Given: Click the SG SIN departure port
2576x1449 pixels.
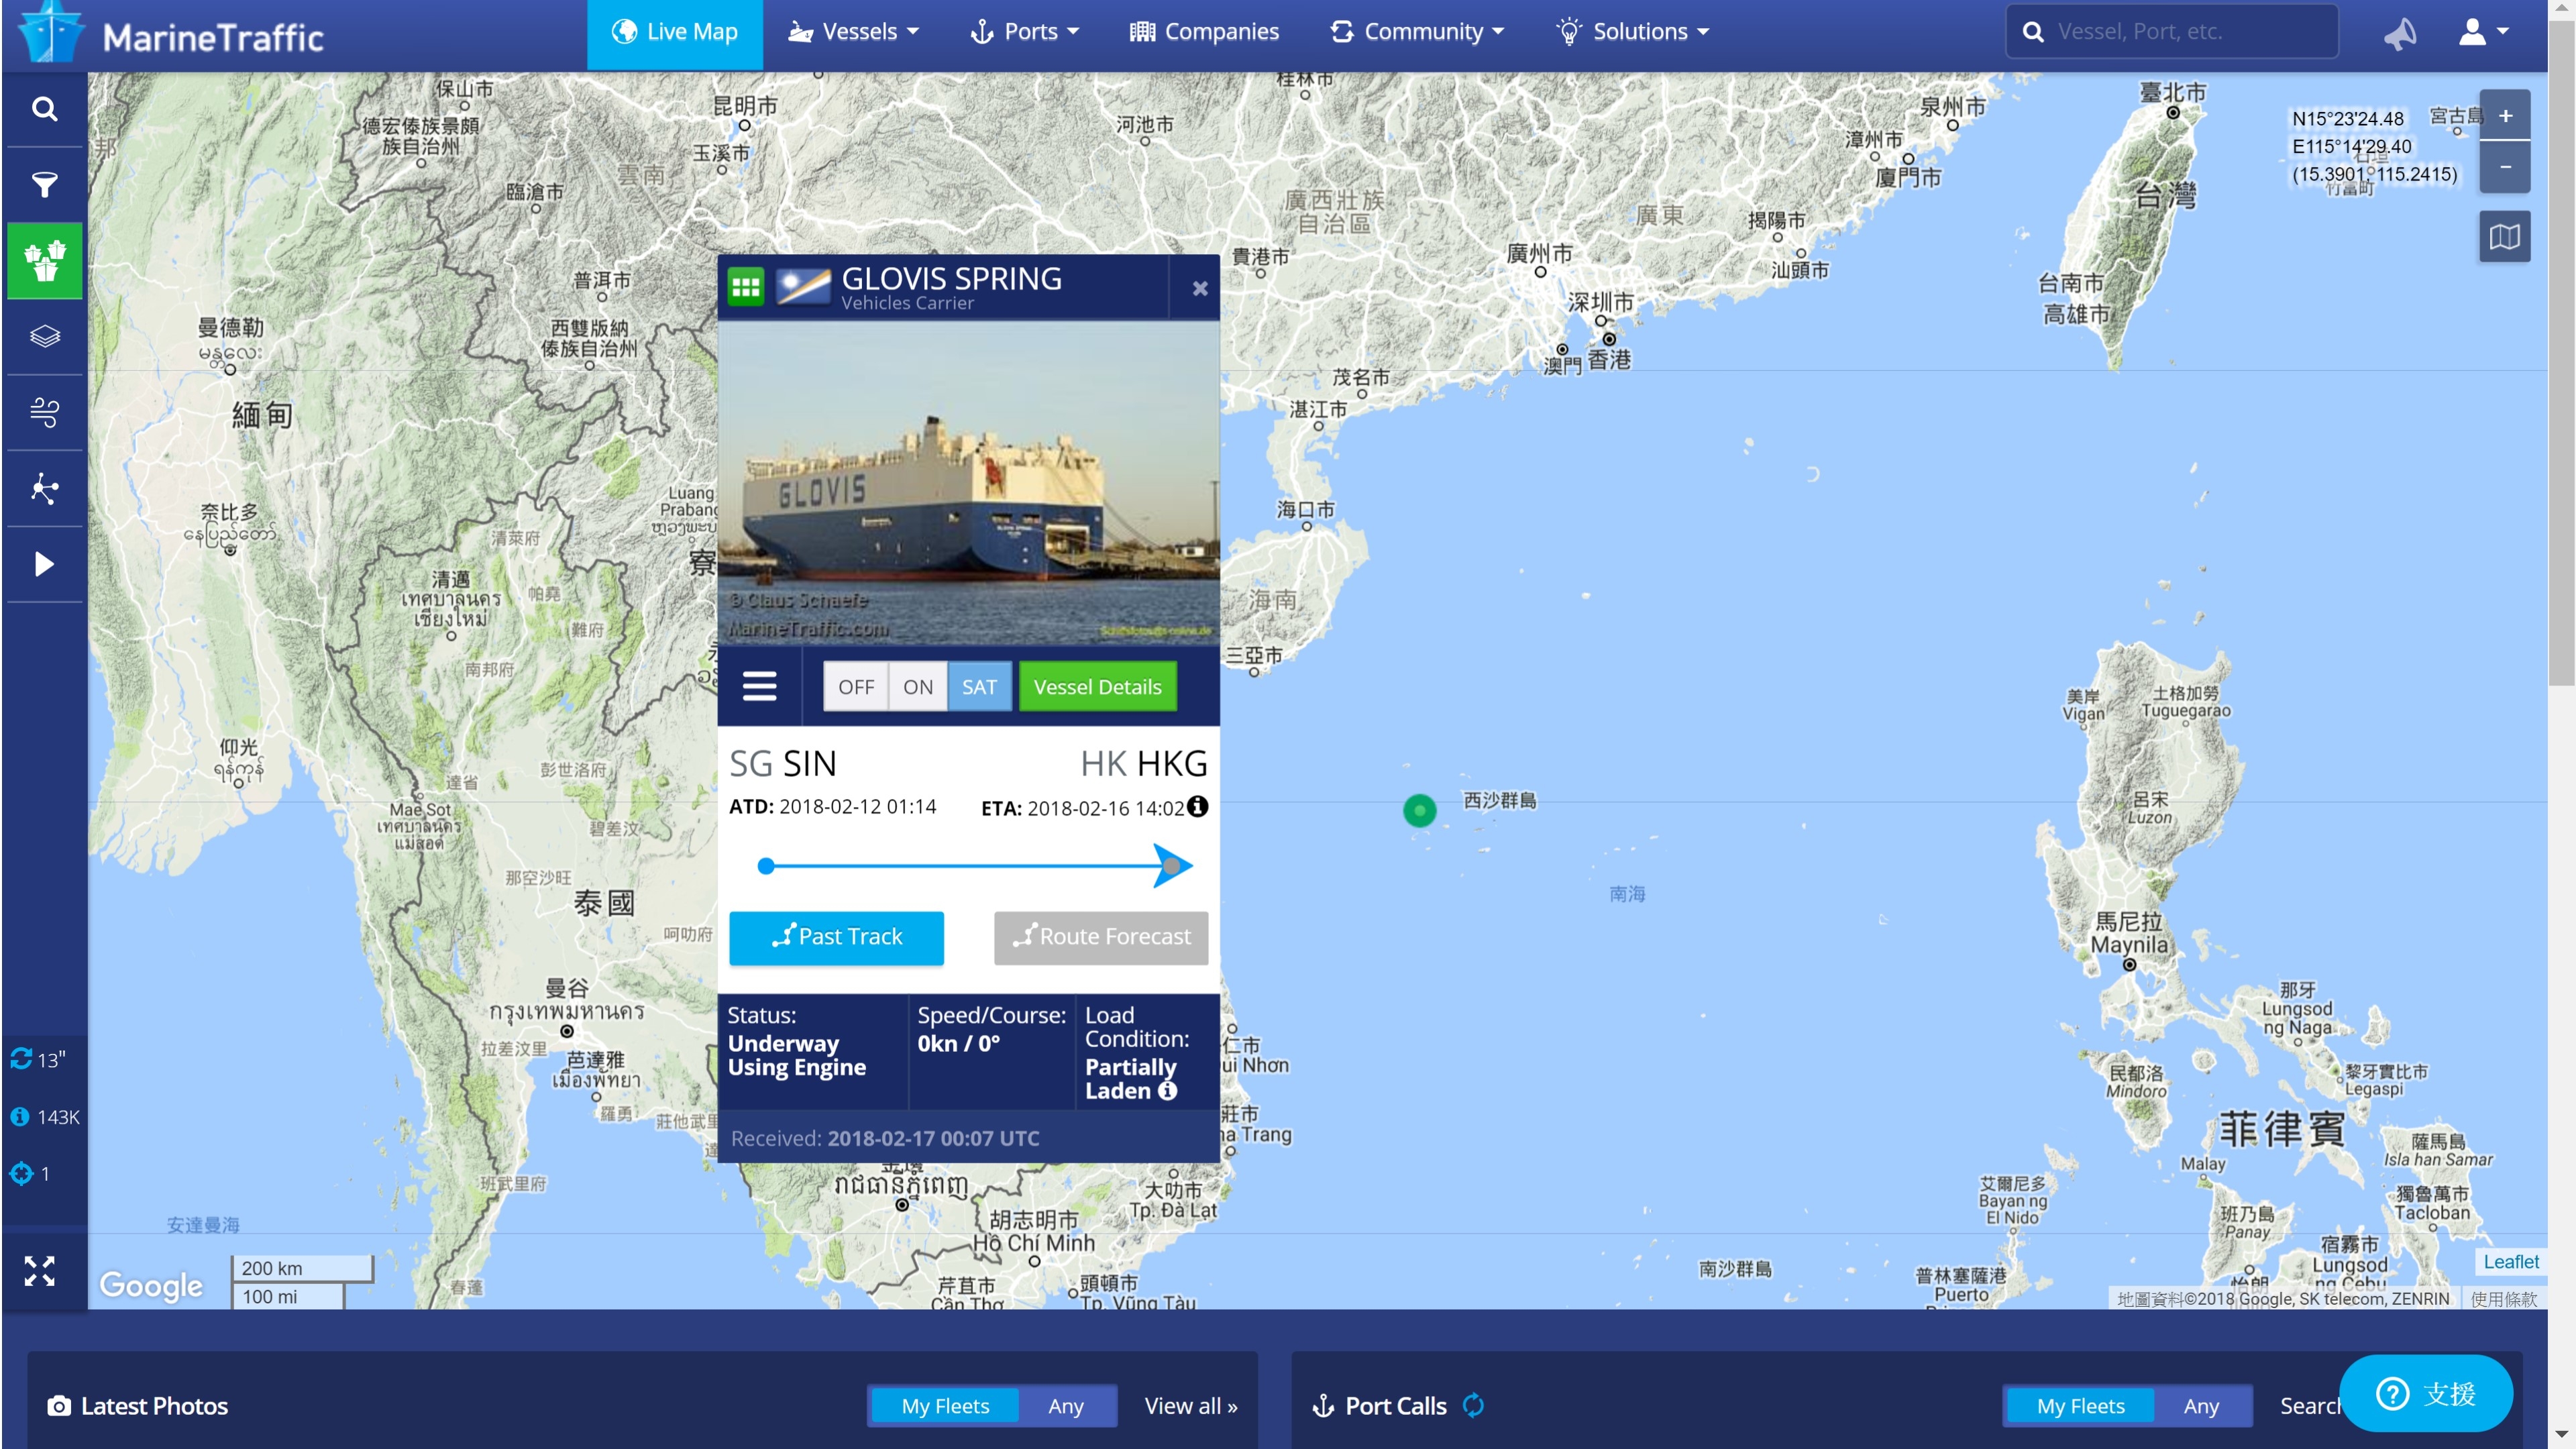Looking at the screenshot, I should point(782,764).
